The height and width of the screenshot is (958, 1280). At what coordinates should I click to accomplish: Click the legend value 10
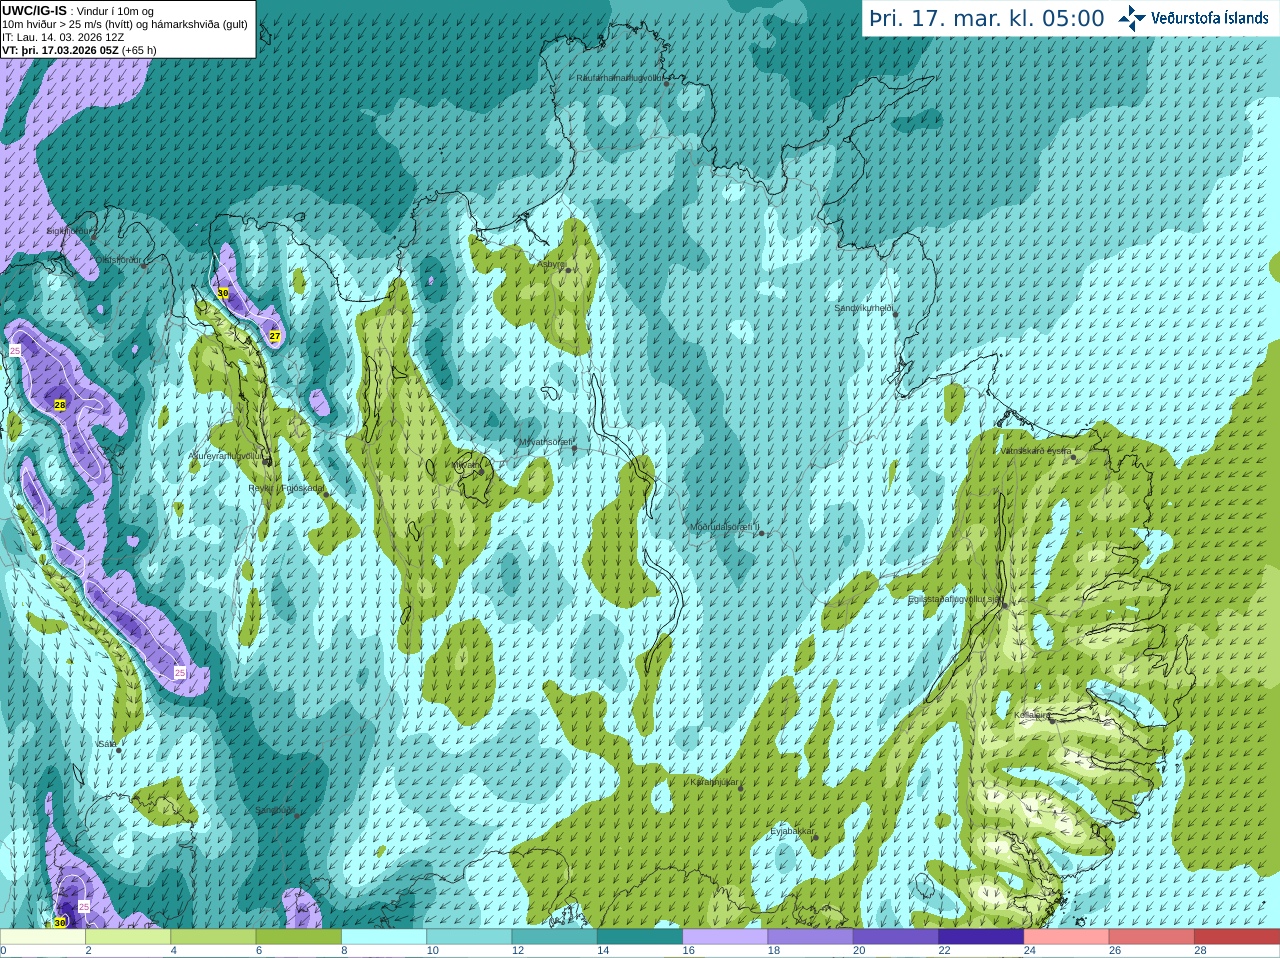[433, 951]
